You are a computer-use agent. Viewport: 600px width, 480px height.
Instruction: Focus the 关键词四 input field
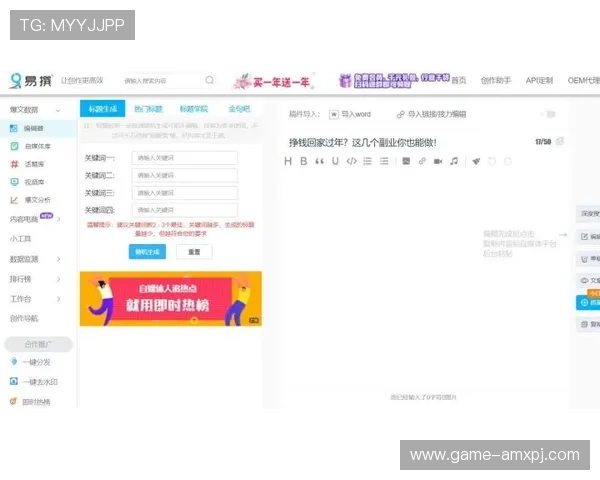pyautogui.click(x=184, y=210)
